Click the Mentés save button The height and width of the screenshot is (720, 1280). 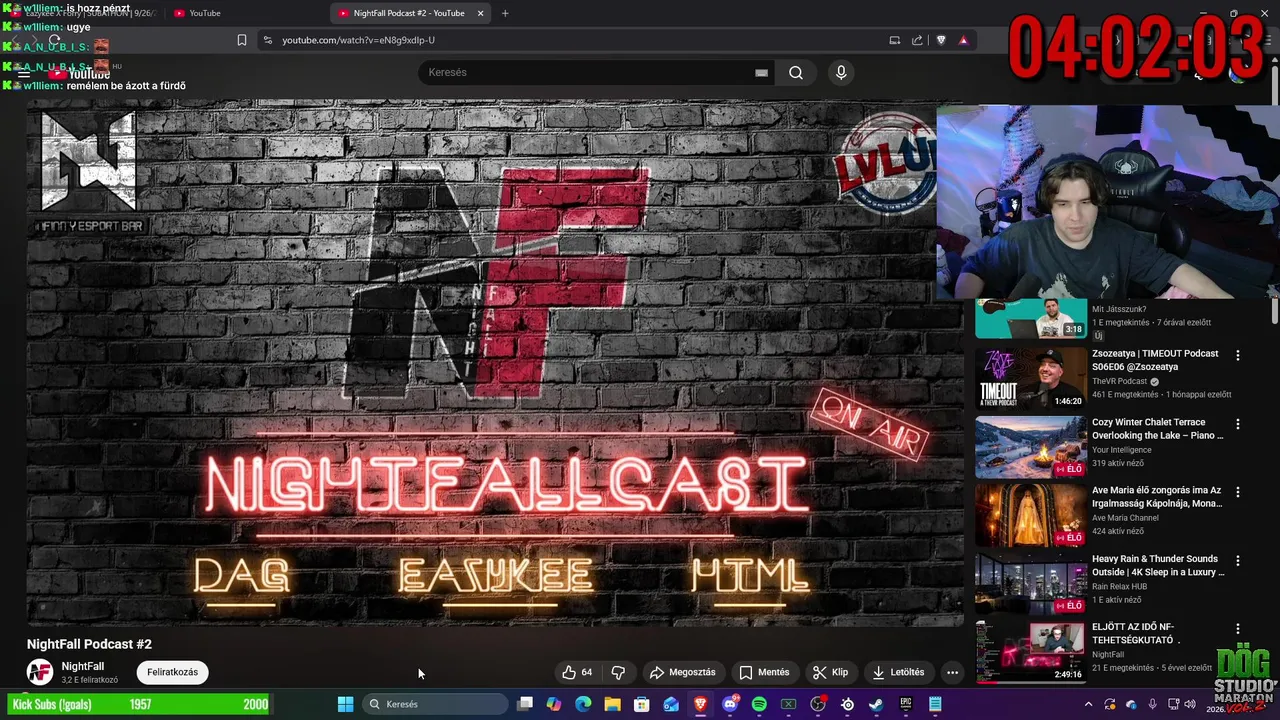764,672
